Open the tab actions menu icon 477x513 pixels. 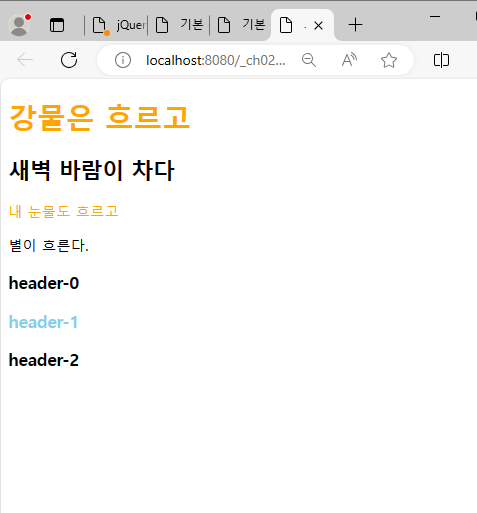coord(57,25)
